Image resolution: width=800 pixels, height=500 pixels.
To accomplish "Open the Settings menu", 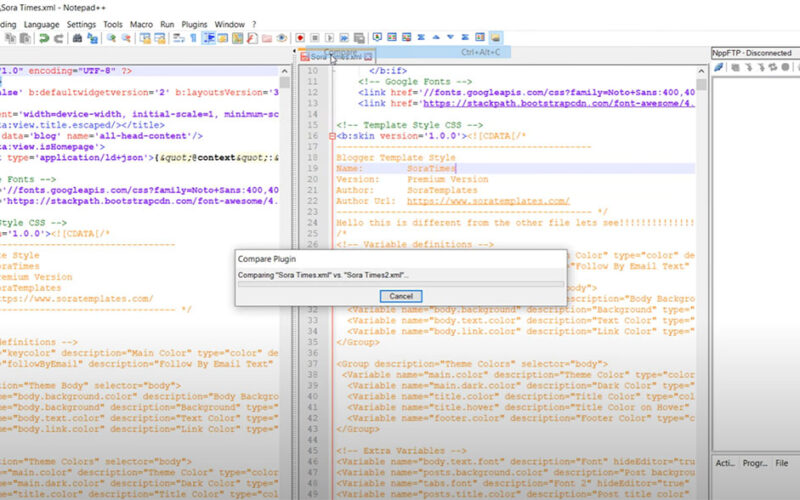I will (x=81, y=24).
